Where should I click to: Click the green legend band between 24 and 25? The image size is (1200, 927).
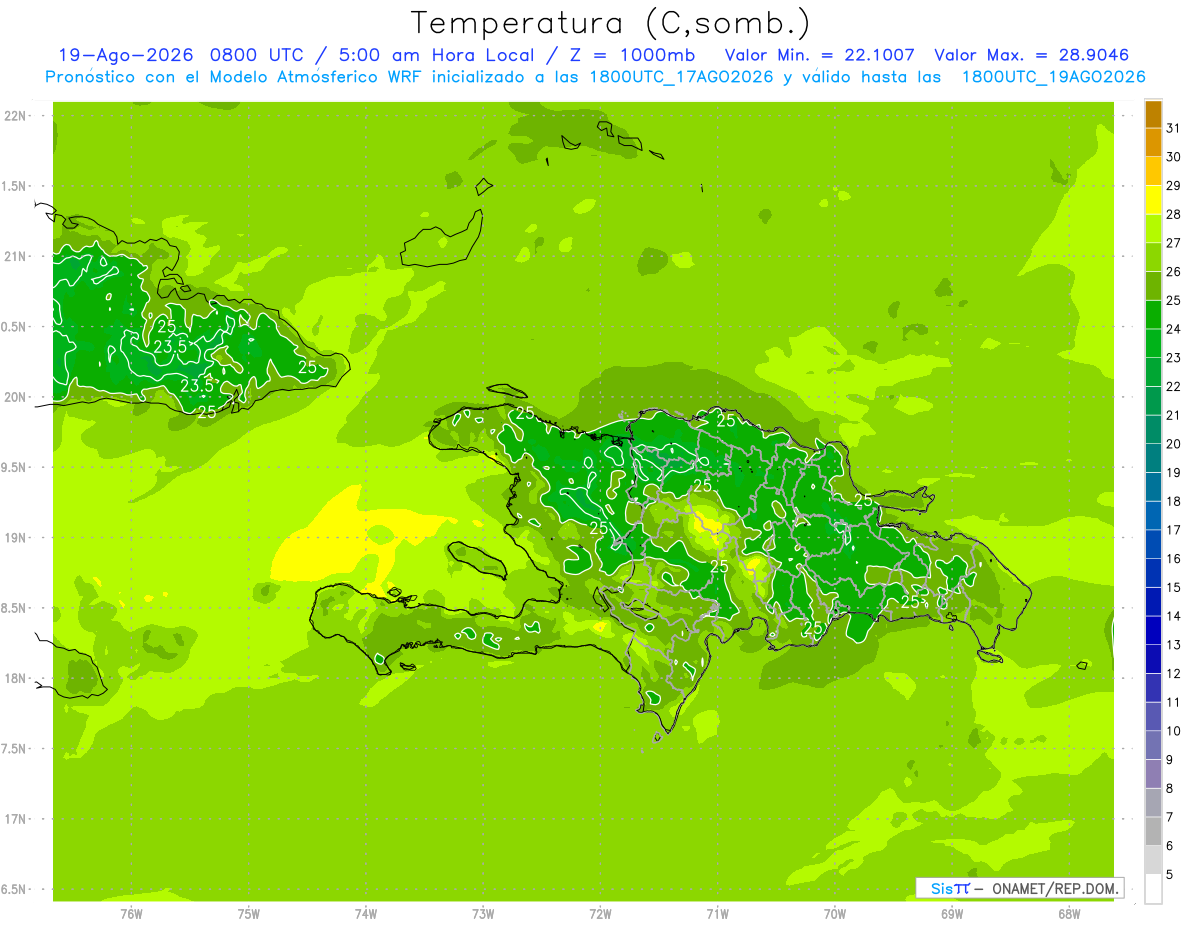pyautogui.click(x=1153, y=314)
